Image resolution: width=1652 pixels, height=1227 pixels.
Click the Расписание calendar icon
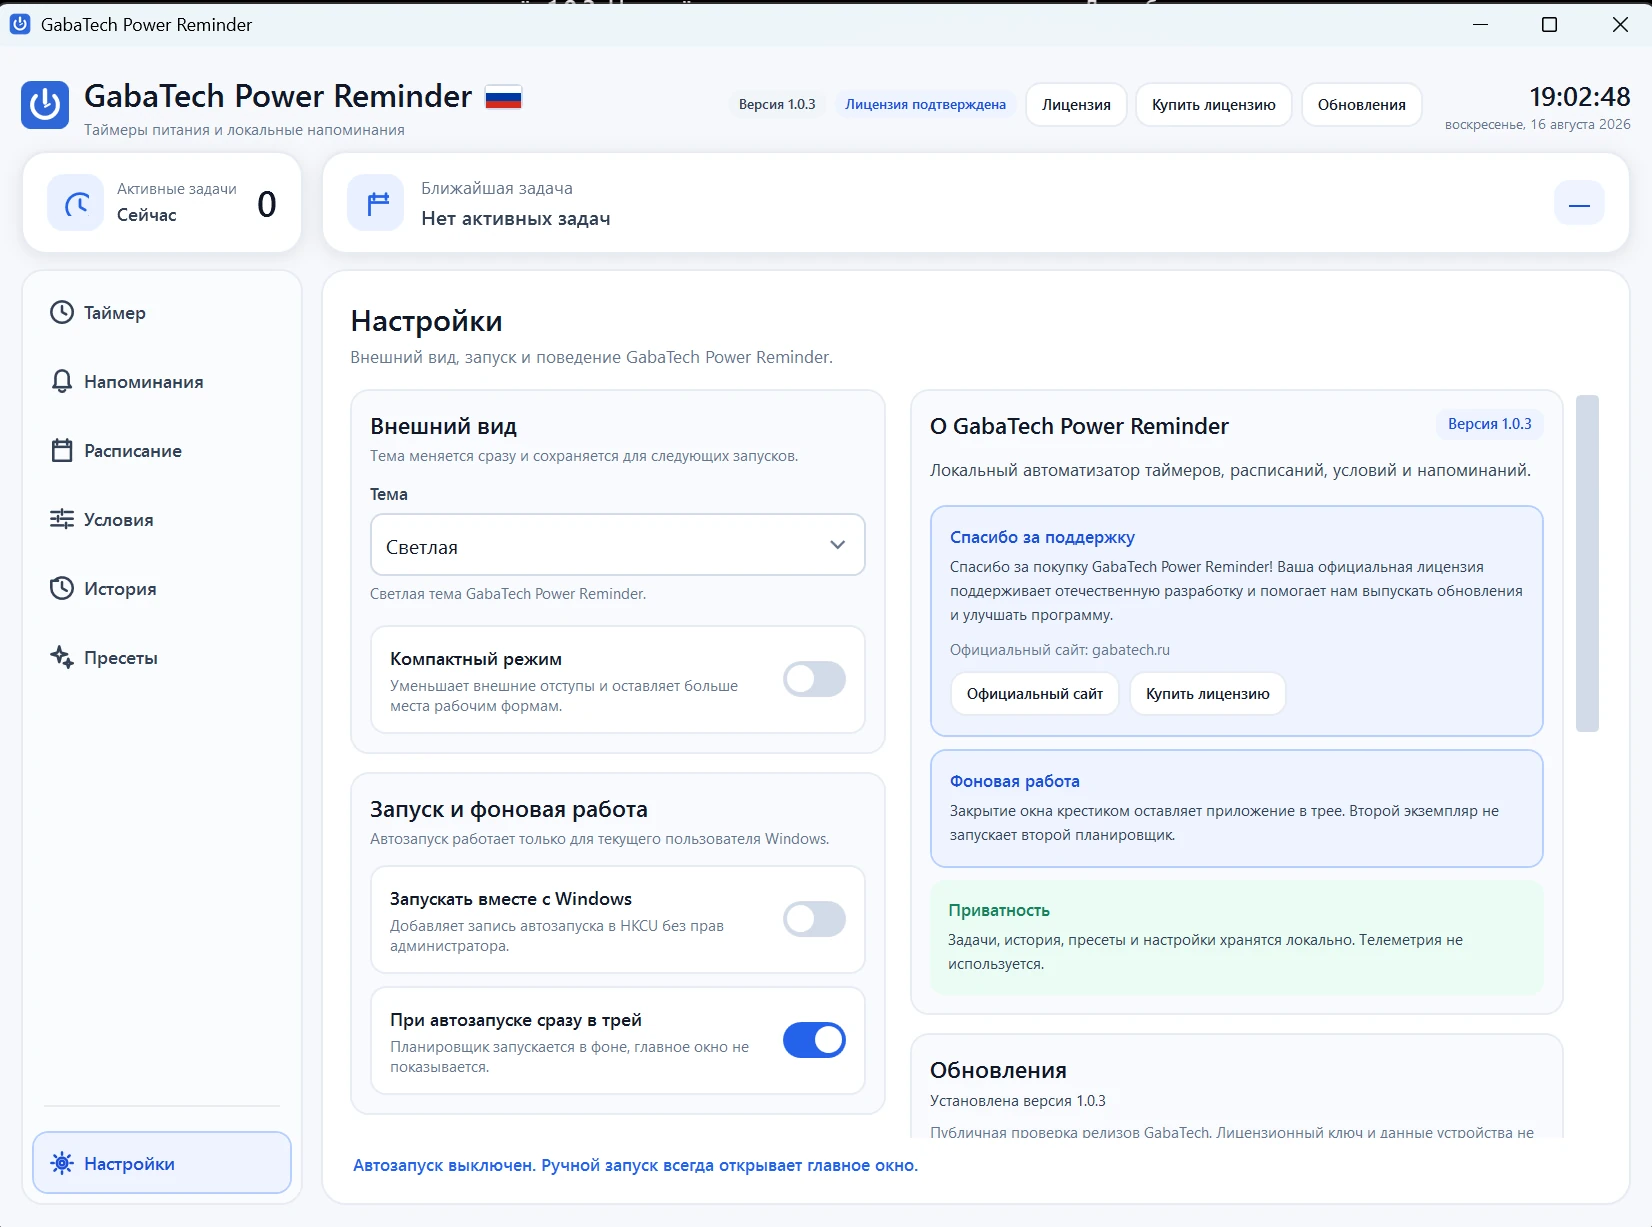point(62,450)
